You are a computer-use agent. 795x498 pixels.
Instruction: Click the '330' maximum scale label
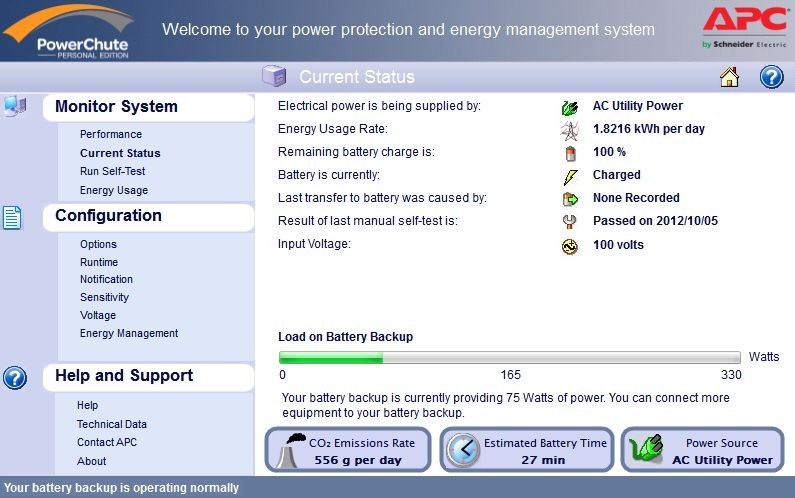point(731,375)
